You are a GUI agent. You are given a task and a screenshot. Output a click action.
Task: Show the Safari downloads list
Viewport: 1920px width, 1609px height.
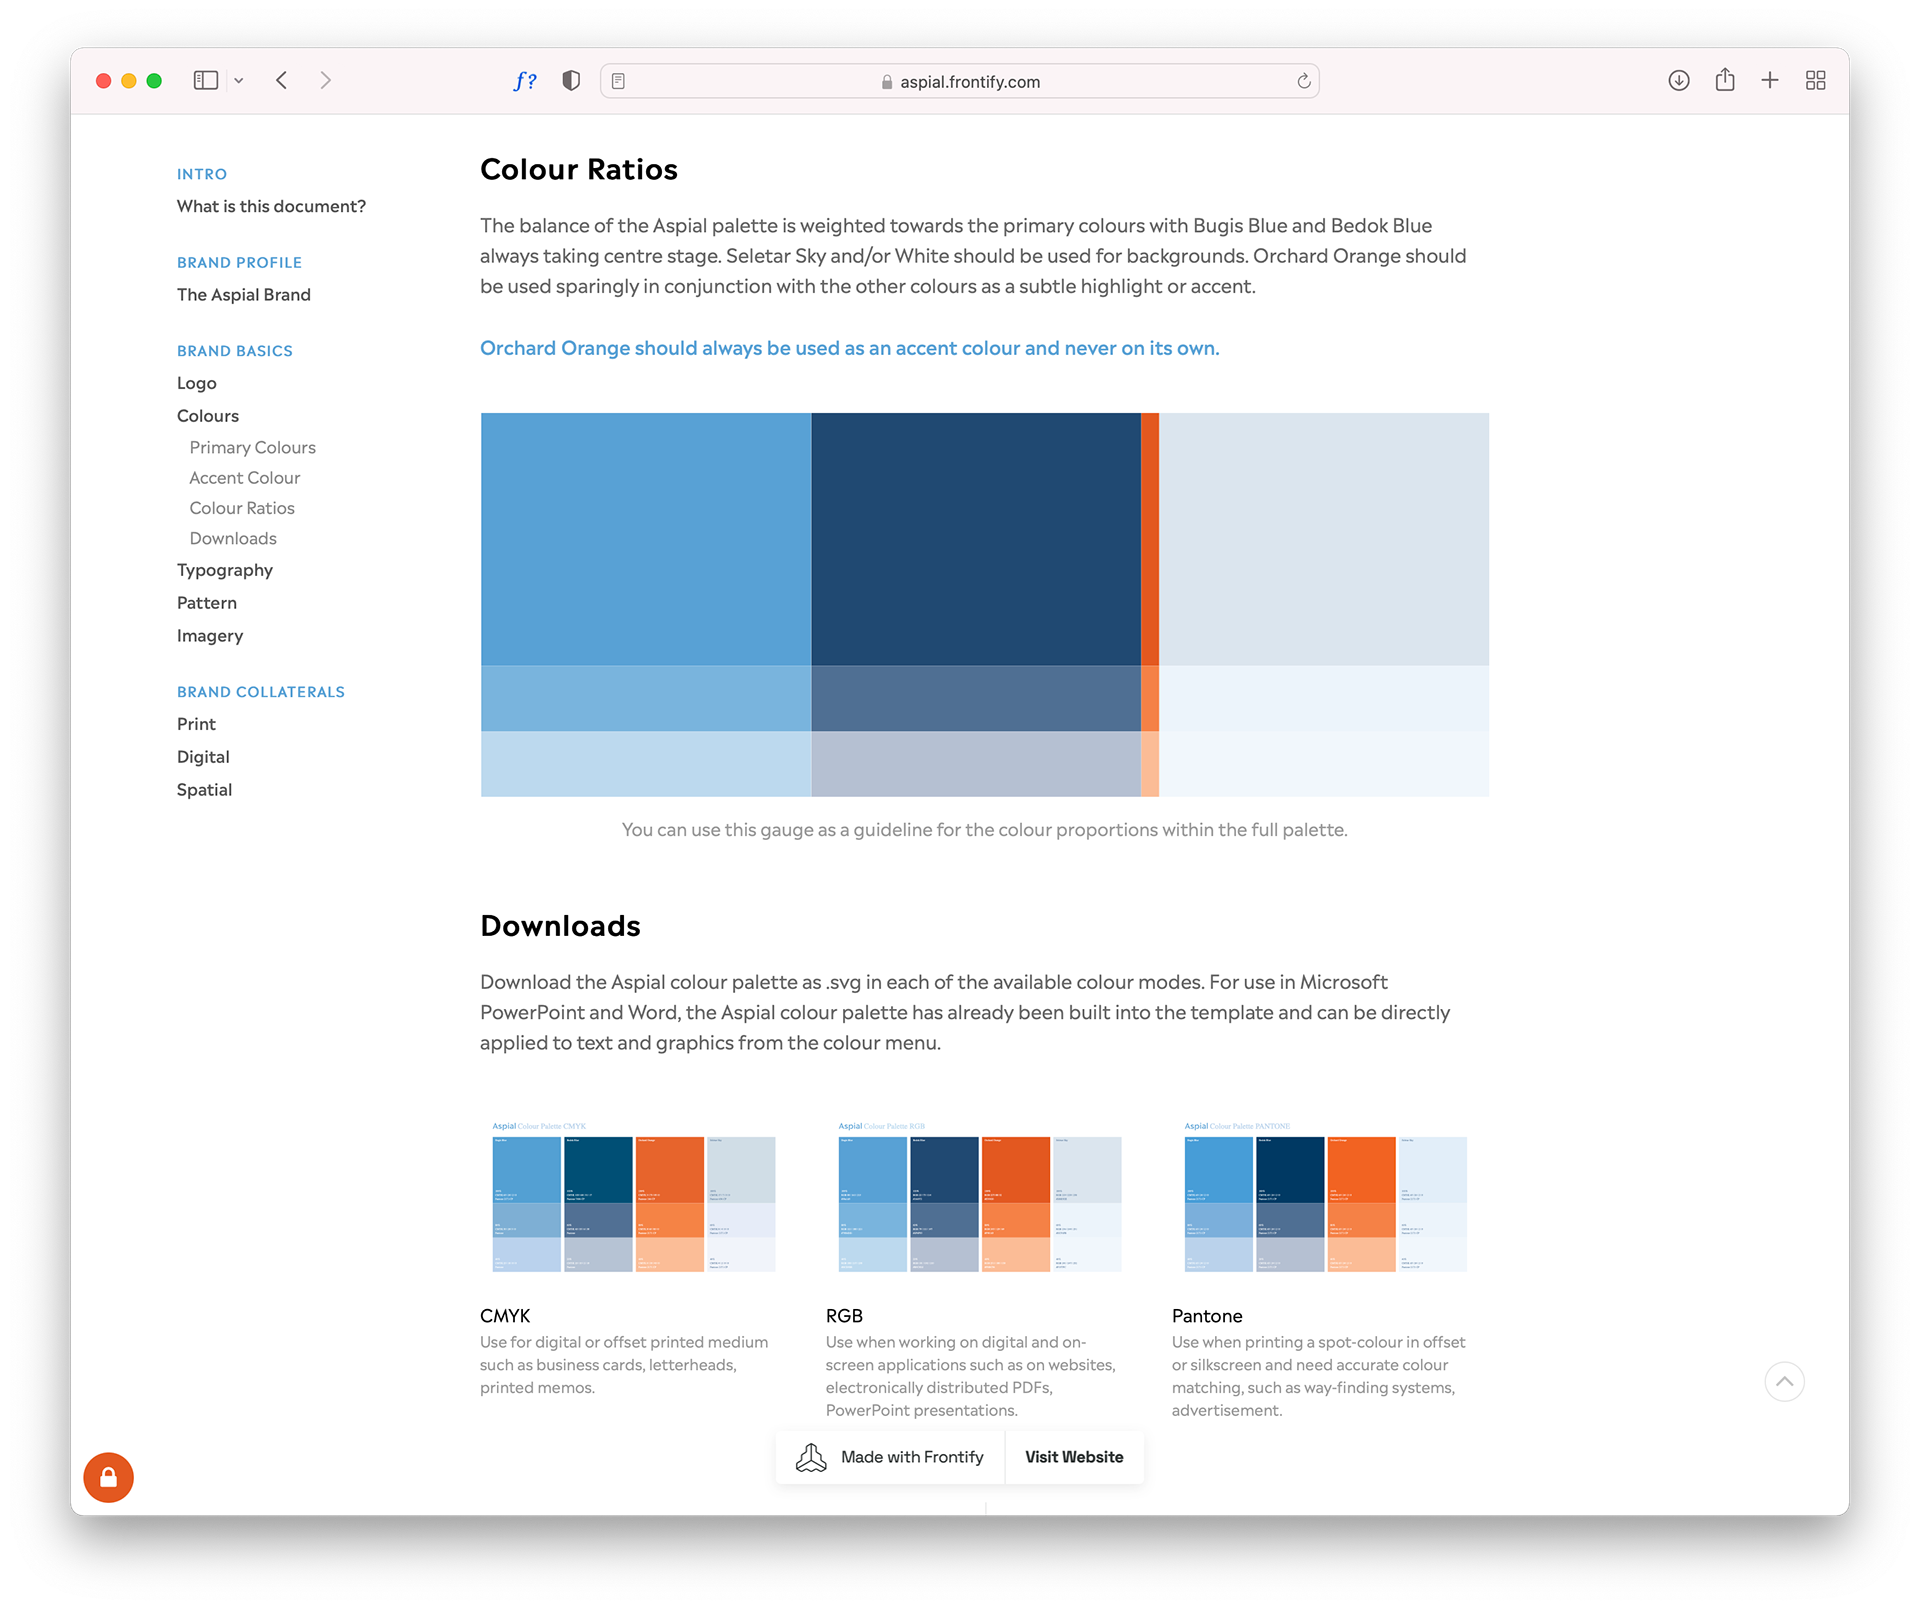click(x=1679, y=81)
